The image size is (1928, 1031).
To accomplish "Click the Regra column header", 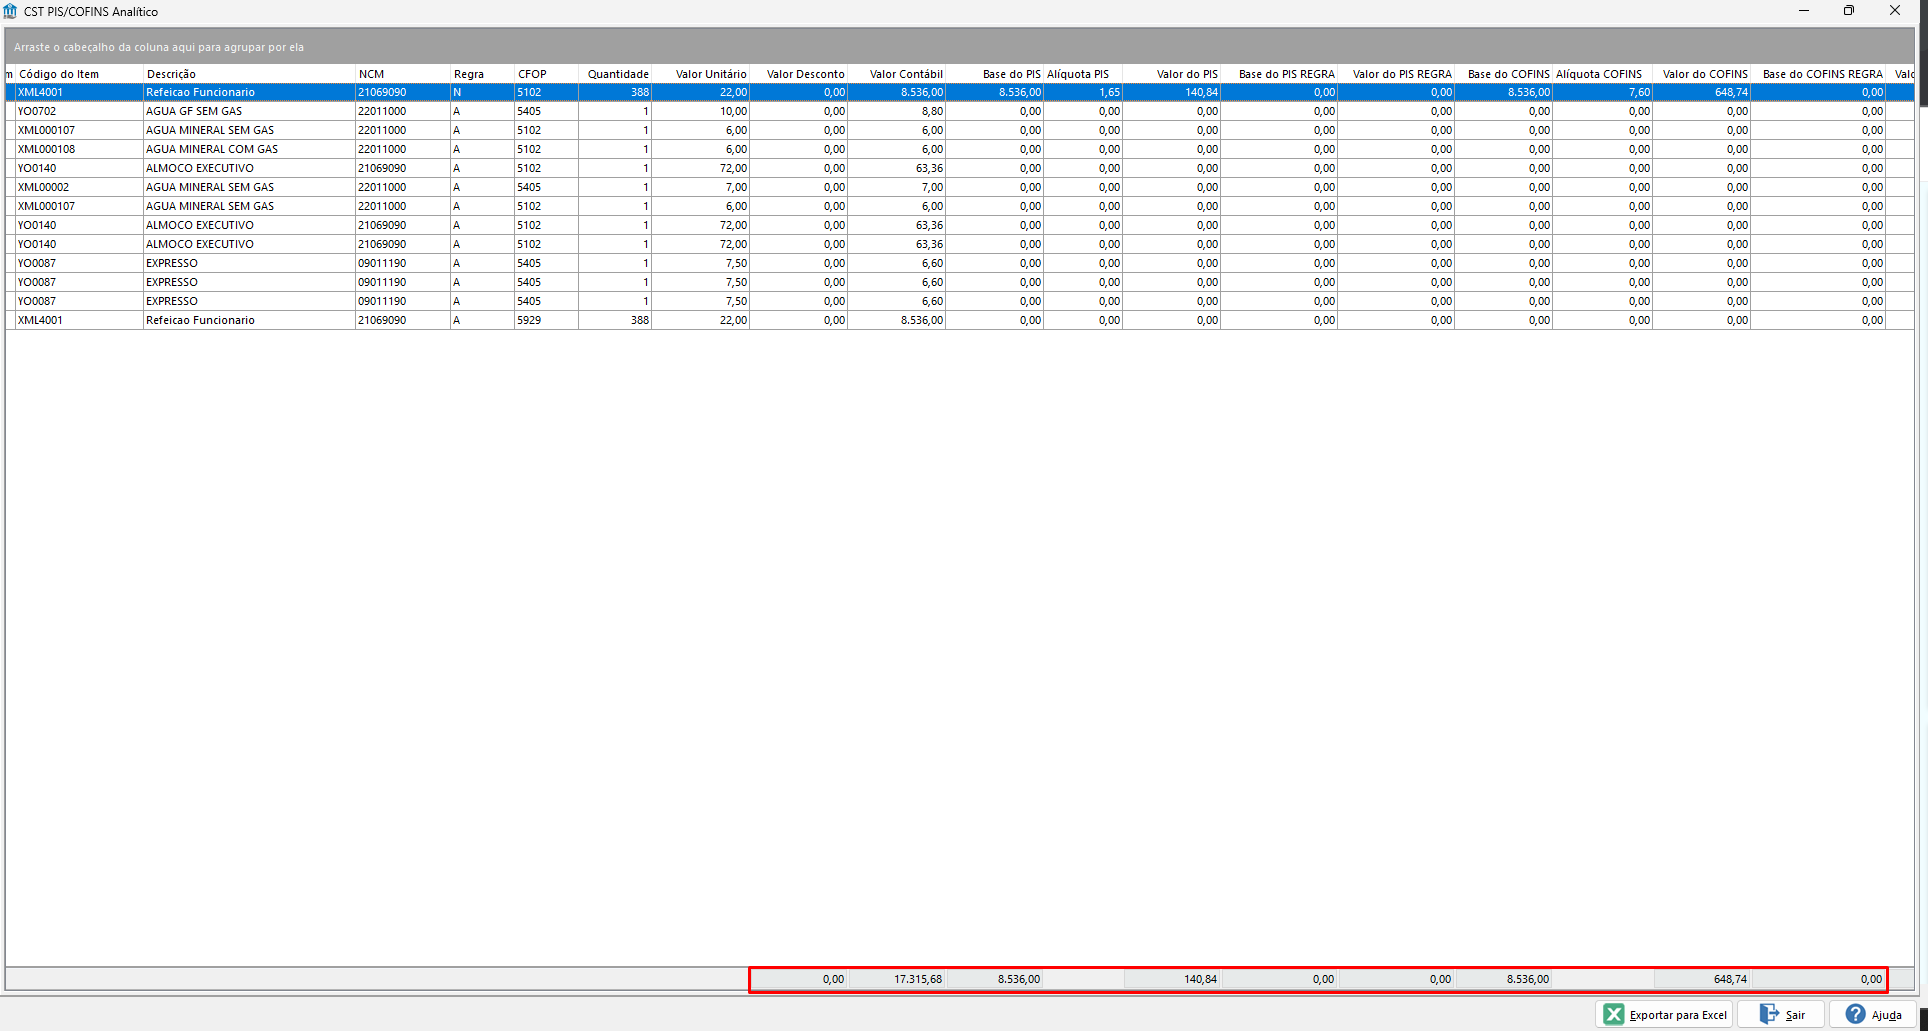I will (482, 74).
